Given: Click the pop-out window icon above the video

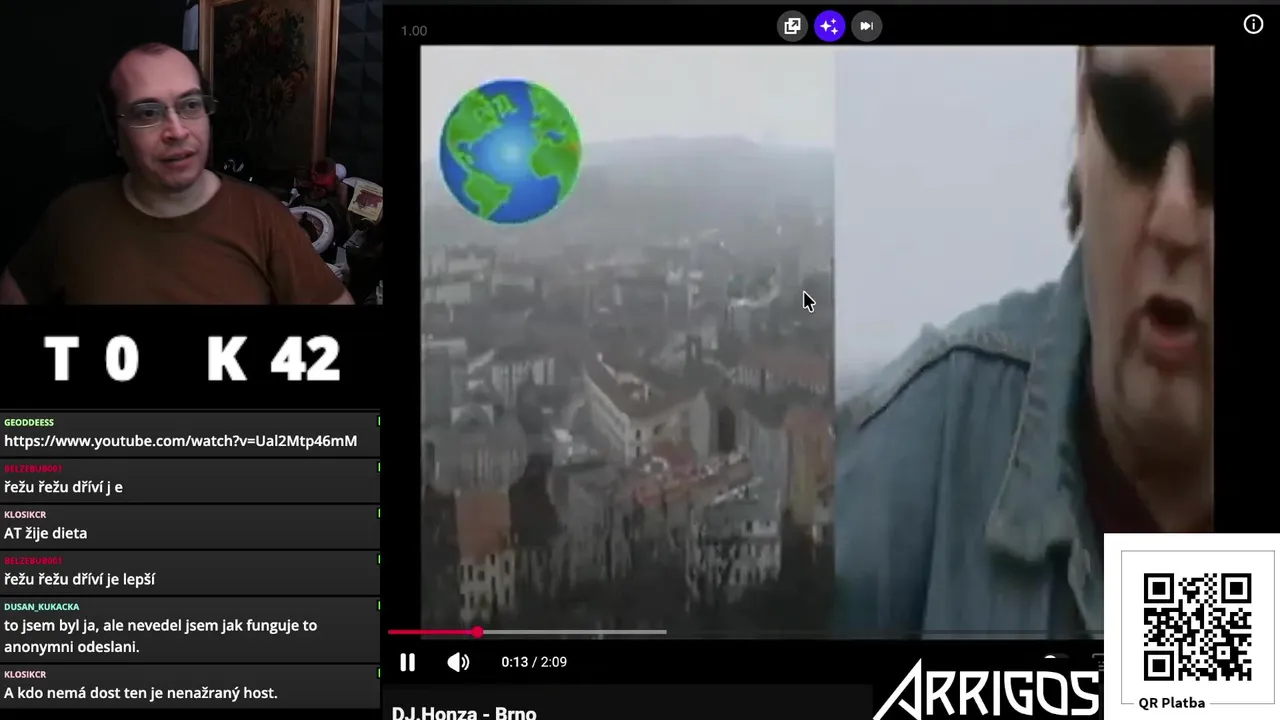Looking at the screenshot, I should tap(792, 26).
